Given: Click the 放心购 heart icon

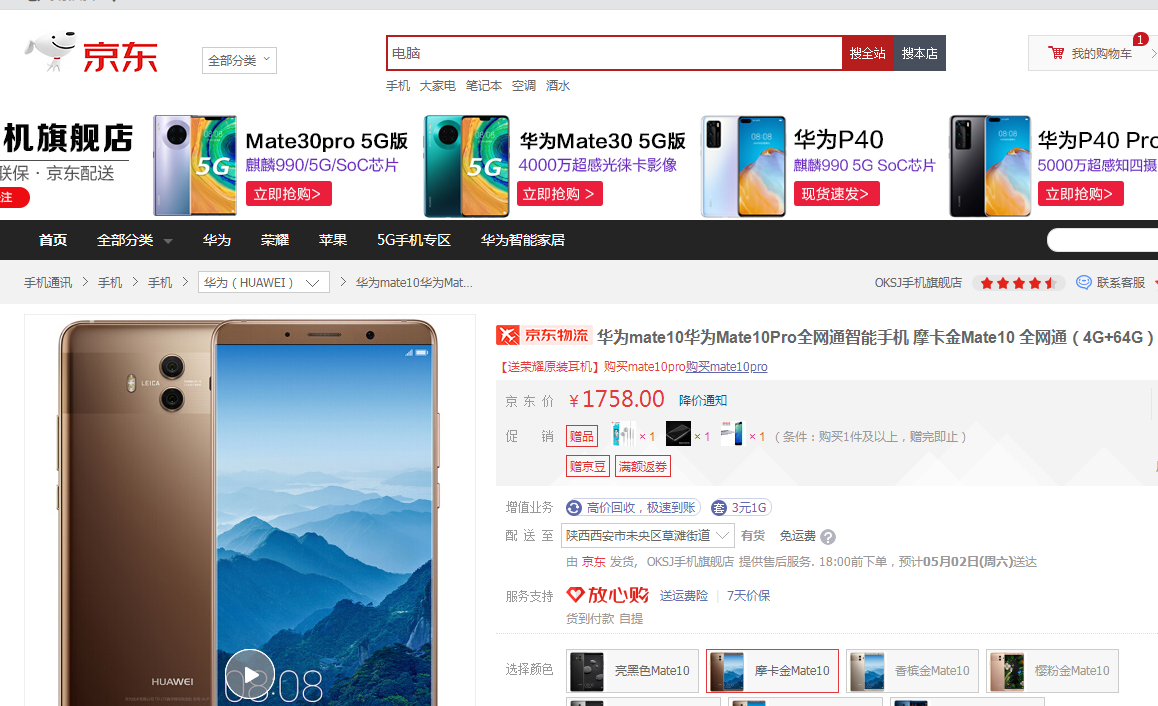Looking at the screenshot, I should [575, 594].
